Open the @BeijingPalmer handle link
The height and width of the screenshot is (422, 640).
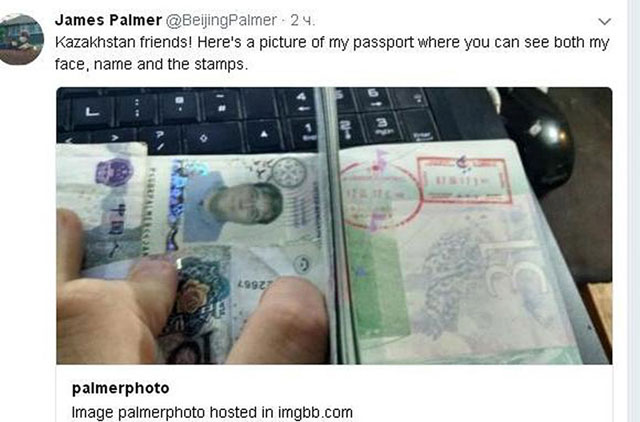[221, 20]
